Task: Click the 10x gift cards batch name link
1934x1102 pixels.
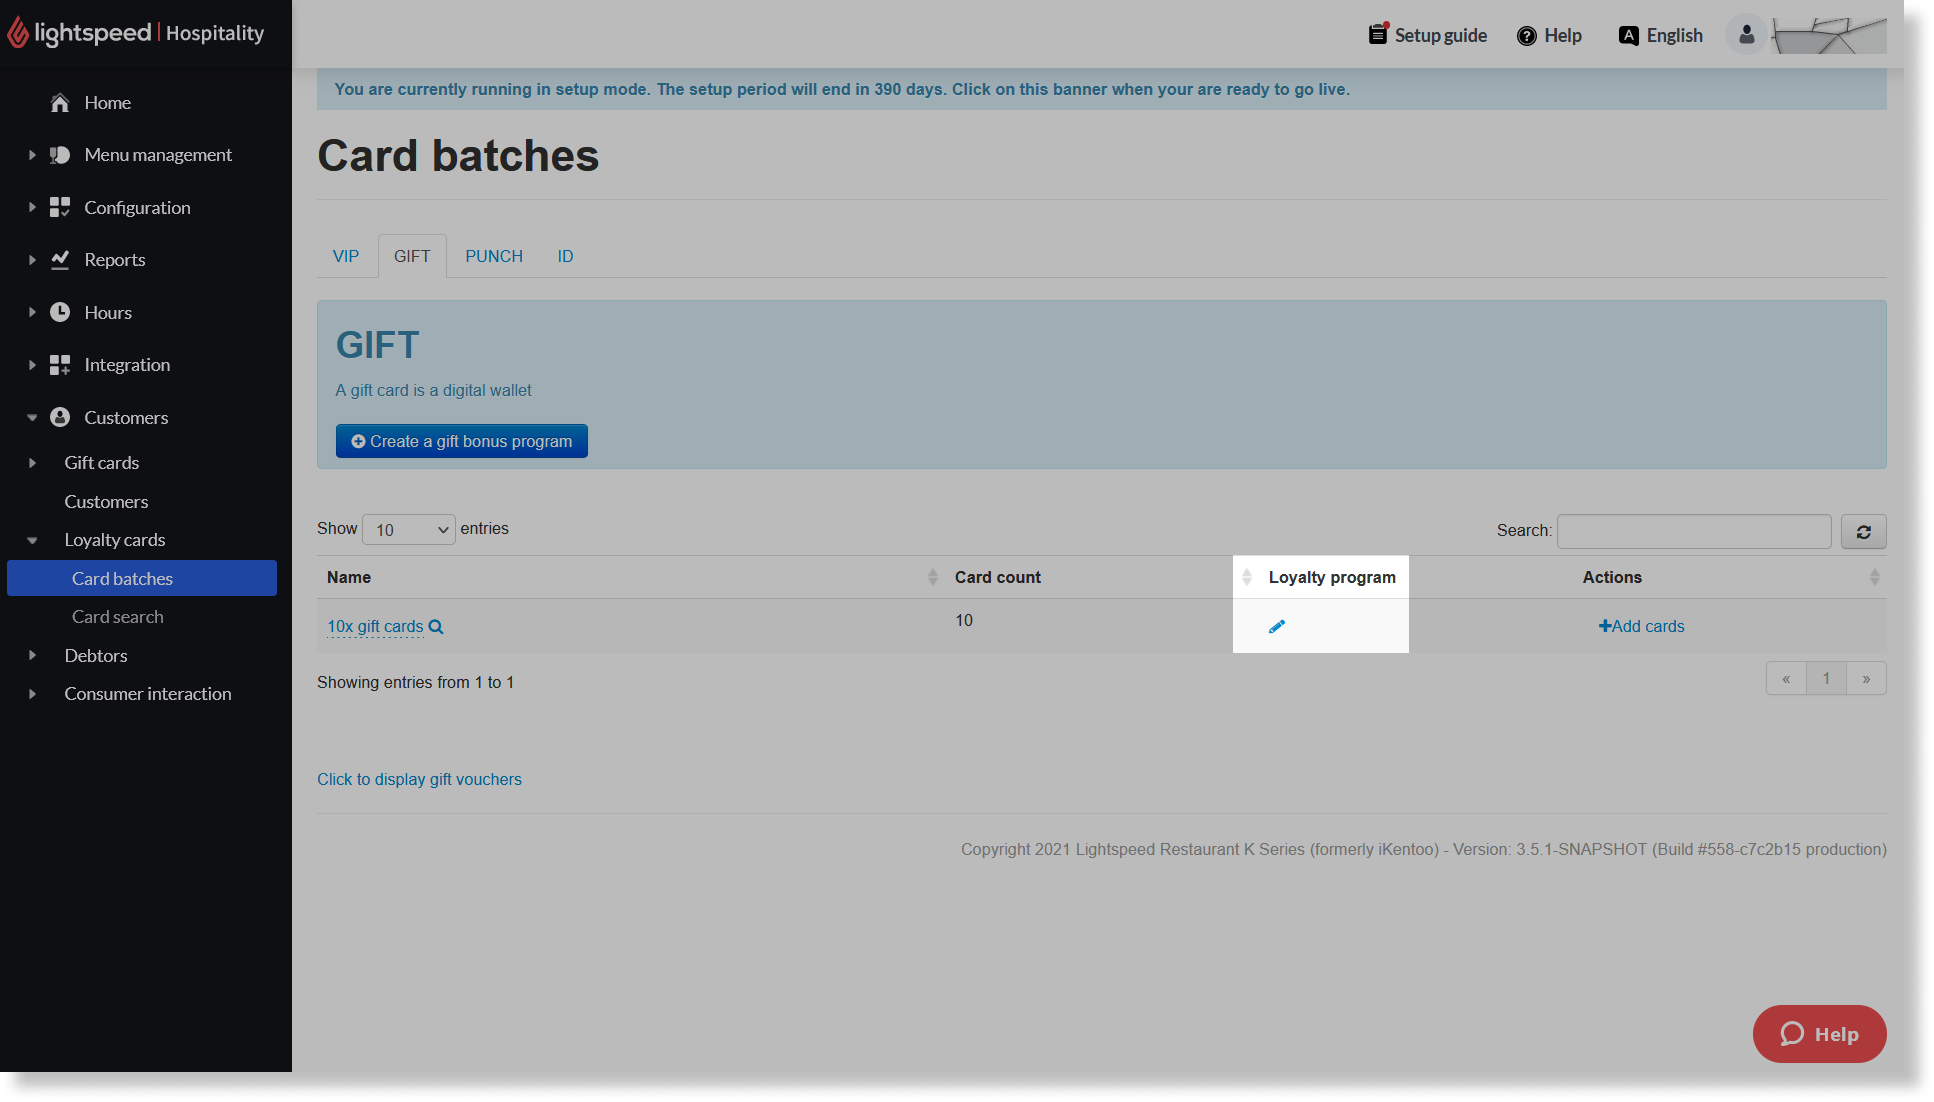Action: click(x=375, y=625)
